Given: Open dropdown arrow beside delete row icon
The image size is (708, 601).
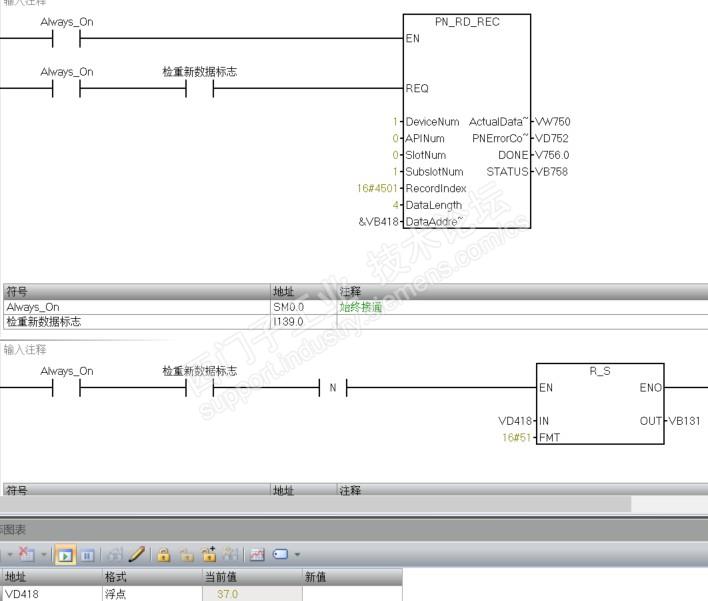Looking at the screenshot, I should [44, 554].
